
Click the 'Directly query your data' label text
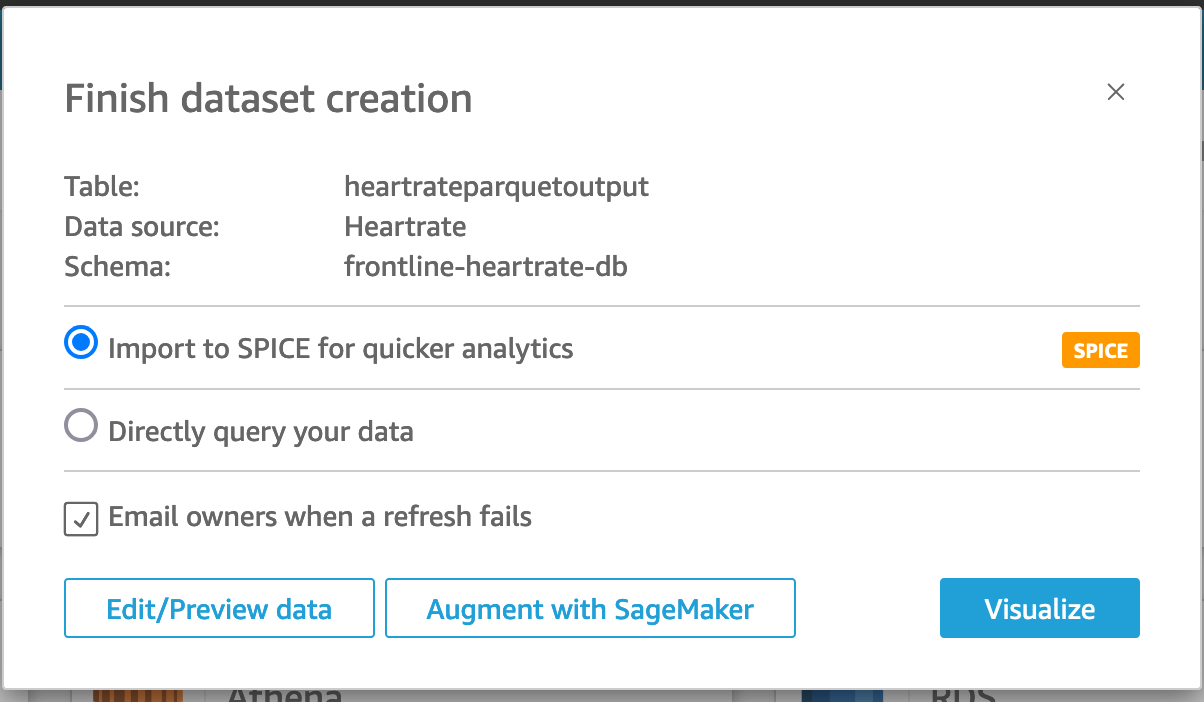pos(260,432)
